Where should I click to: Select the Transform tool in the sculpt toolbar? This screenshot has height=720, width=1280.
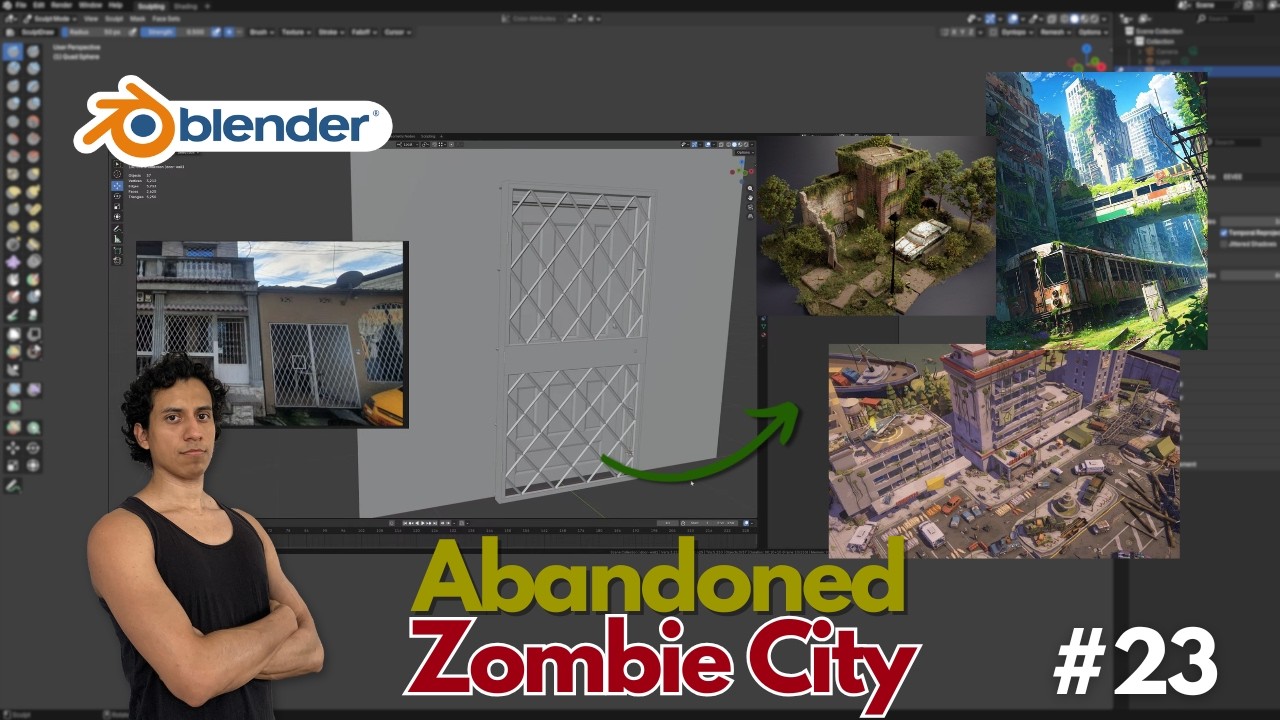[33, 465]
